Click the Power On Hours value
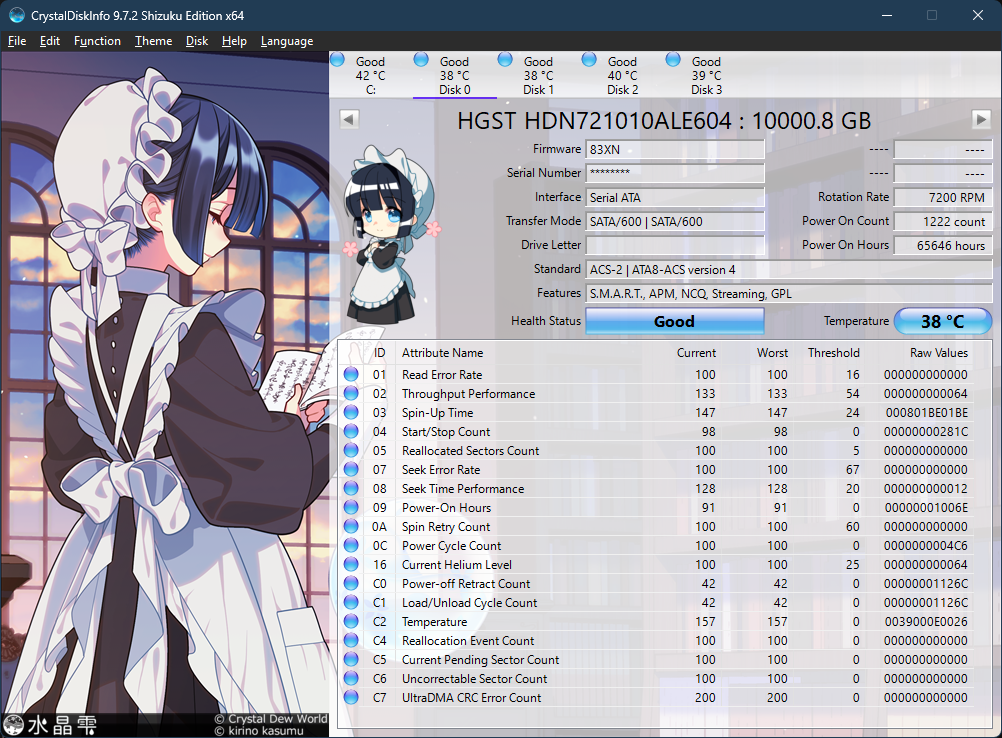The image size is (1002, 738). 943,245
